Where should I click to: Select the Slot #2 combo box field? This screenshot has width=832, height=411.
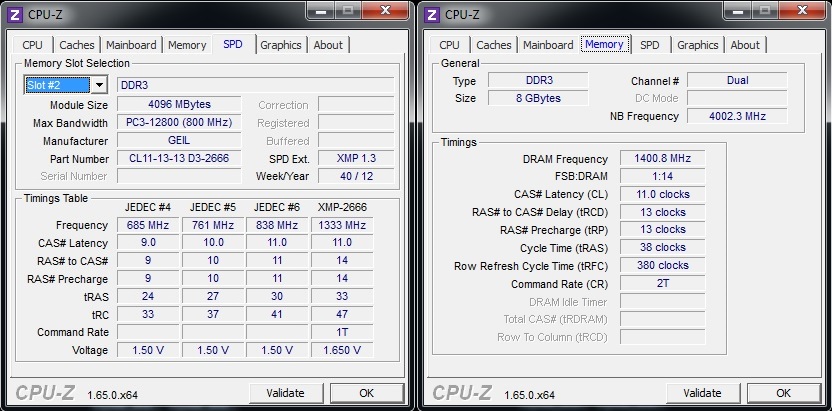[x=66, y=85]
